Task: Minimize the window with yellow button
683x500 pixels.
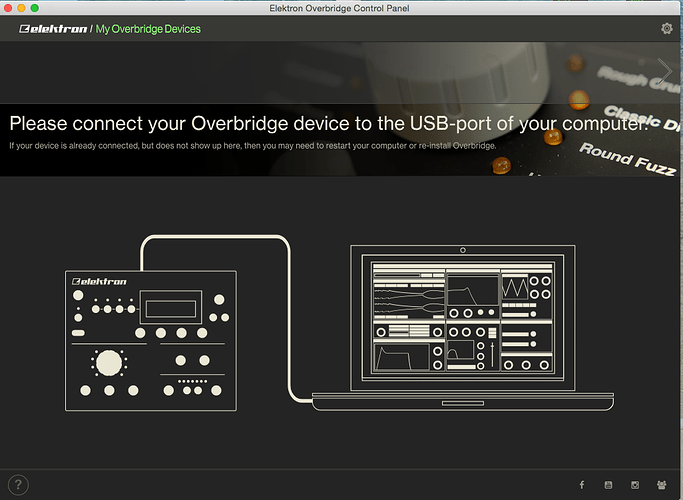Action: coord(21,8)
